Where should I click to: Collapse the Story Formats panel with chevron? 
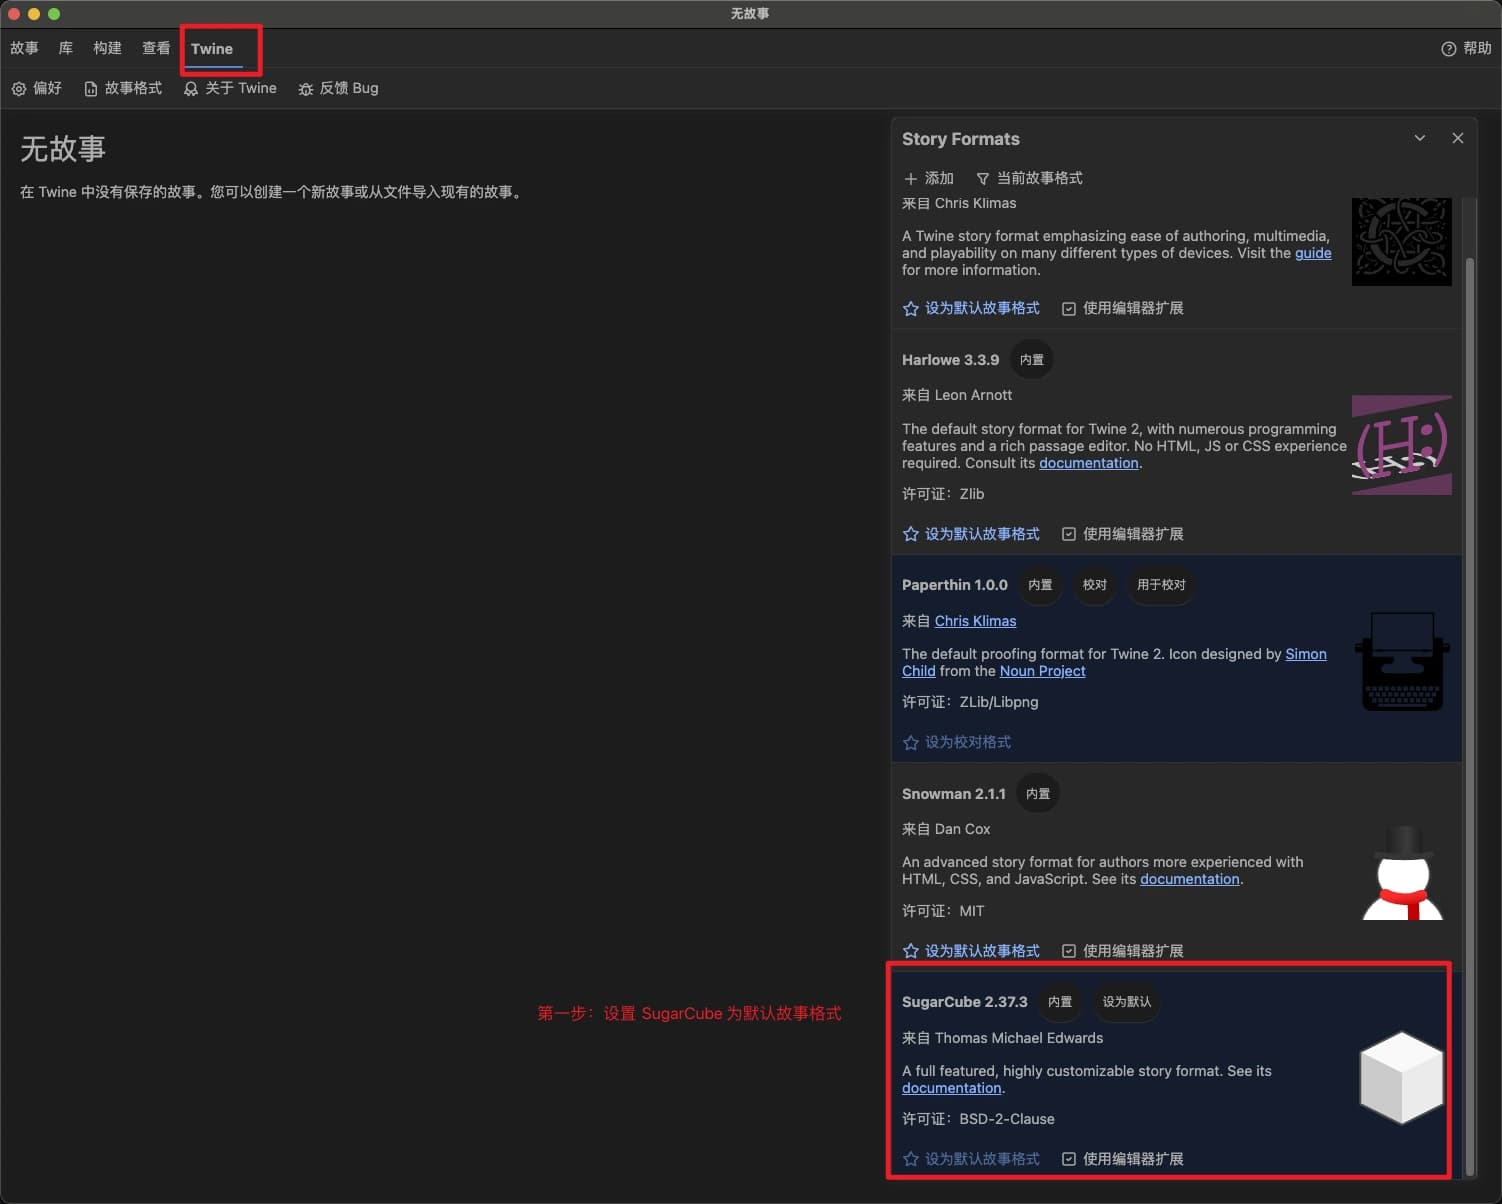click(1419, 138)
